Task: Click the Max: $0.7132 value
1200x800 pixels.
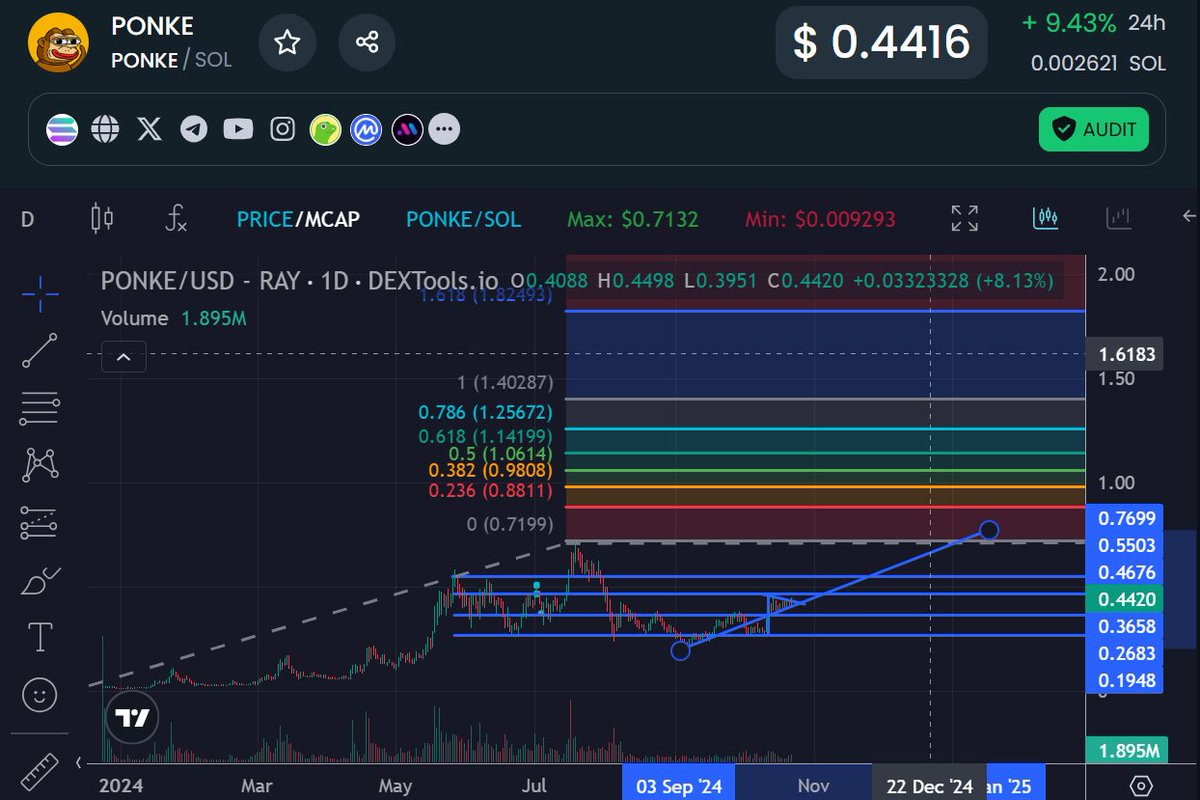Action: point(633,219)
